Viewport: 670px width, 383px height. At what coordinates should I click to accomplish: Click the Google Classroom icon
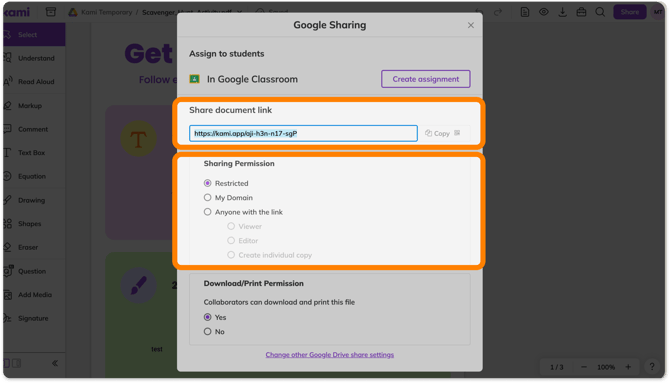[x=194, y=79]
